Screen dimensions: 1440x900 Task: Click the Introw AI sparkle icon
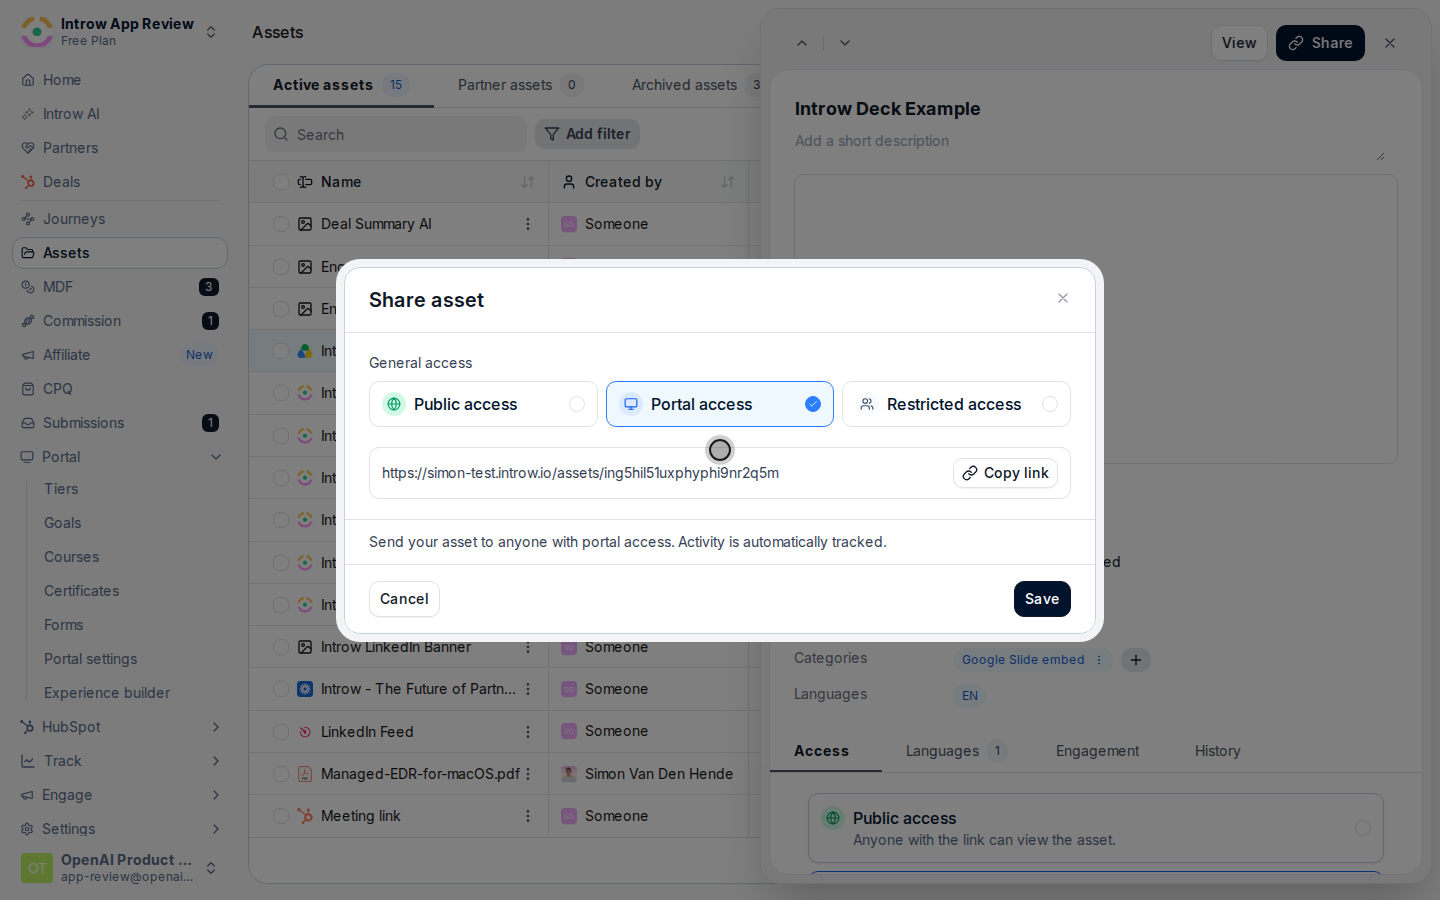click(28, 114)
